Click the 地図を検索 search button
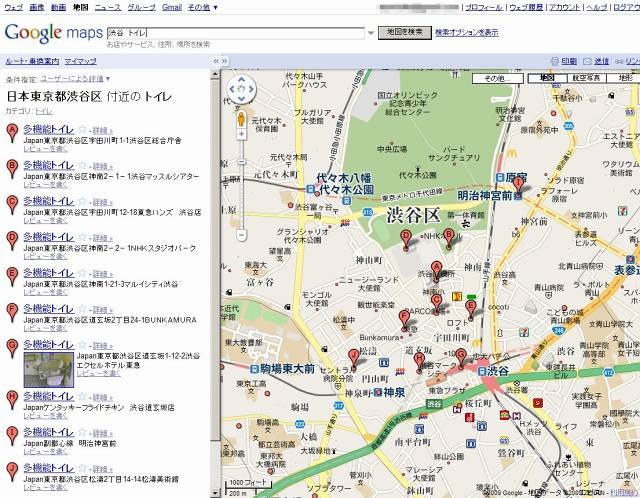The height and width of the screenshot is (498, 640). 404,33
